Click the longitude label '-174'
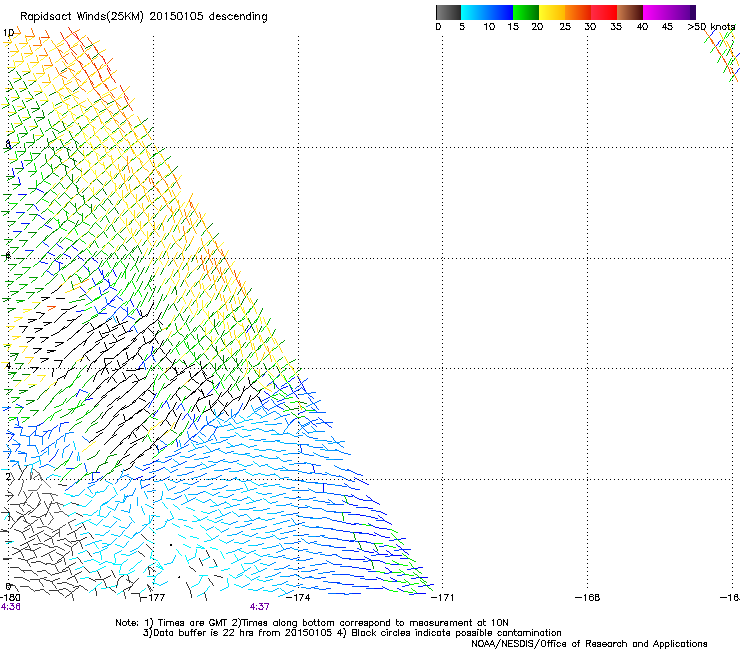Image resolution: width=740 pixels, height=650 pixels. coord(299,598)
